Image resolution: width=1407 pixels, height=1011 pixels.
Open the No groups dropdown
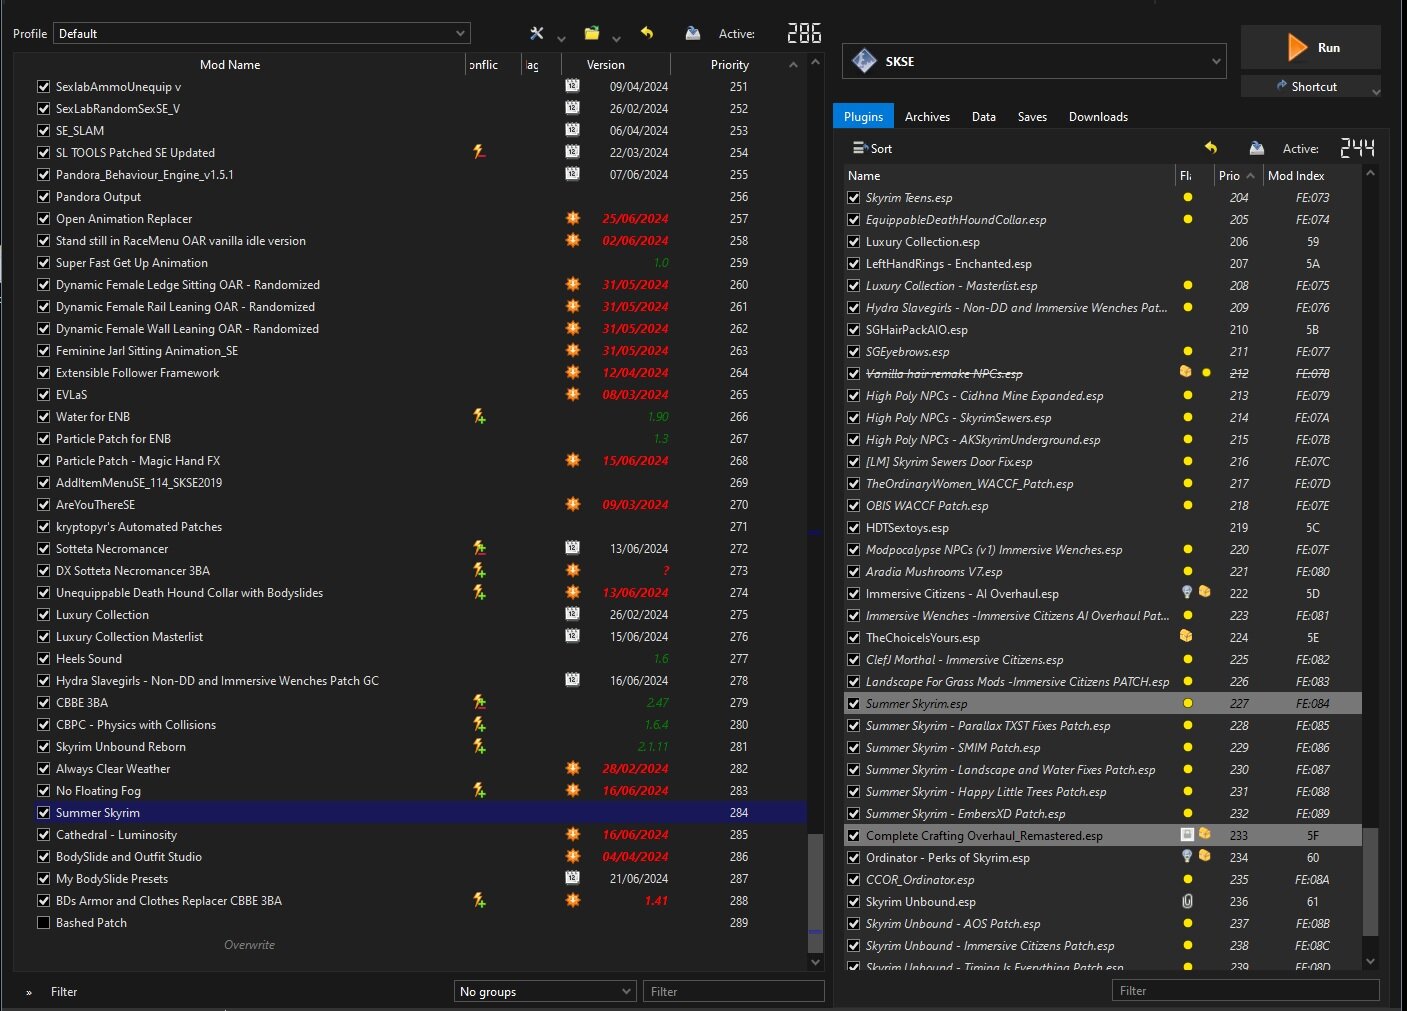(545, 991)
